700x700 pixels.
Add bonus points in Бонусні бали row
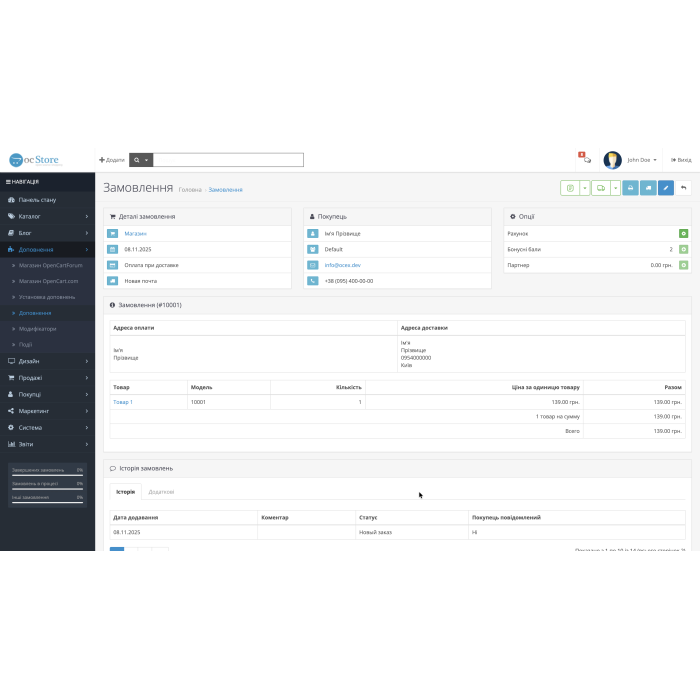click(x=683, y=249)
